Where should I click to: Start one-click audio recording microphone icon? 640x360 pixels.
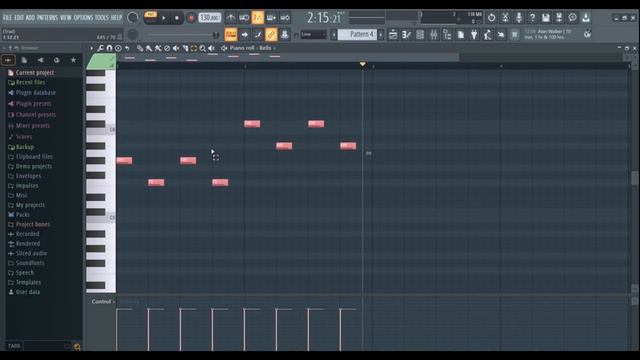pyautogui.click(x=519, y=18)
